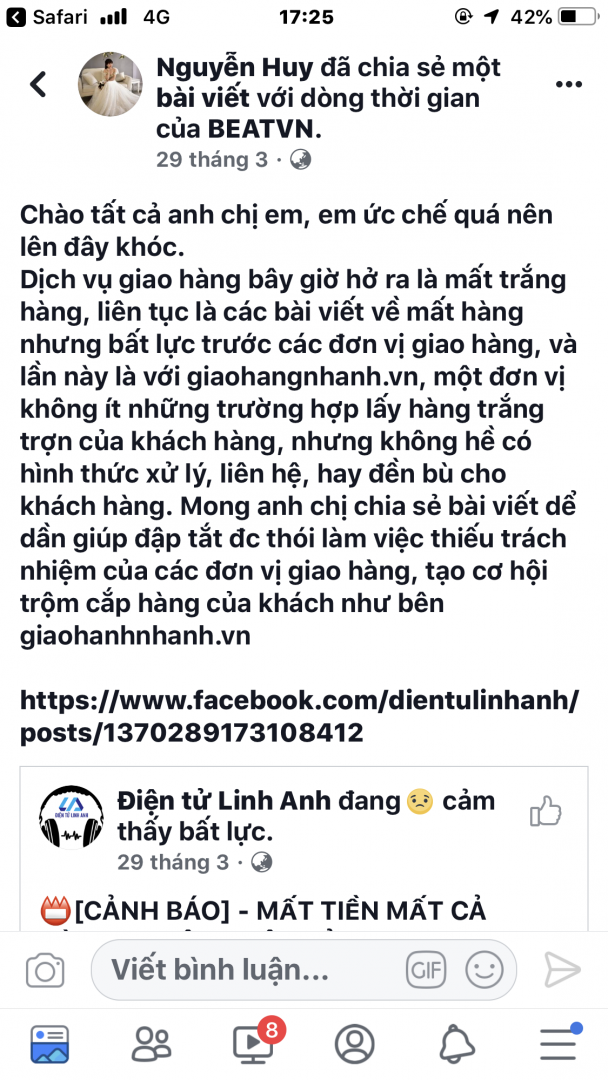Image resolution: width=608 pixels, height=1080 pixels.
Task: Open the emoji sticker picker
Action: (x=484, y=970)
